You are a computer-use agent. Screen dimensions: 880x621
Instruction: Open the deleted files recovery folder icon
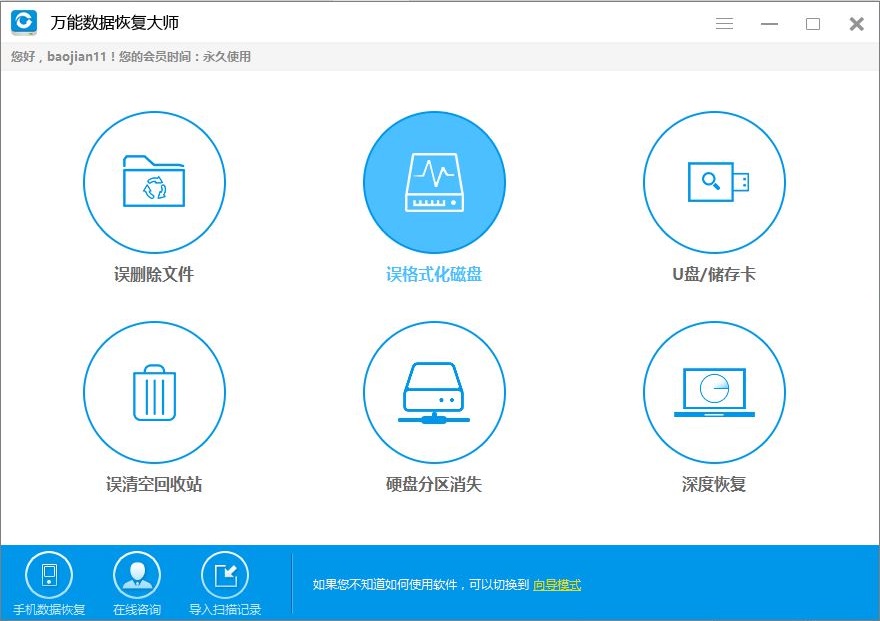(x=154, y=182)
